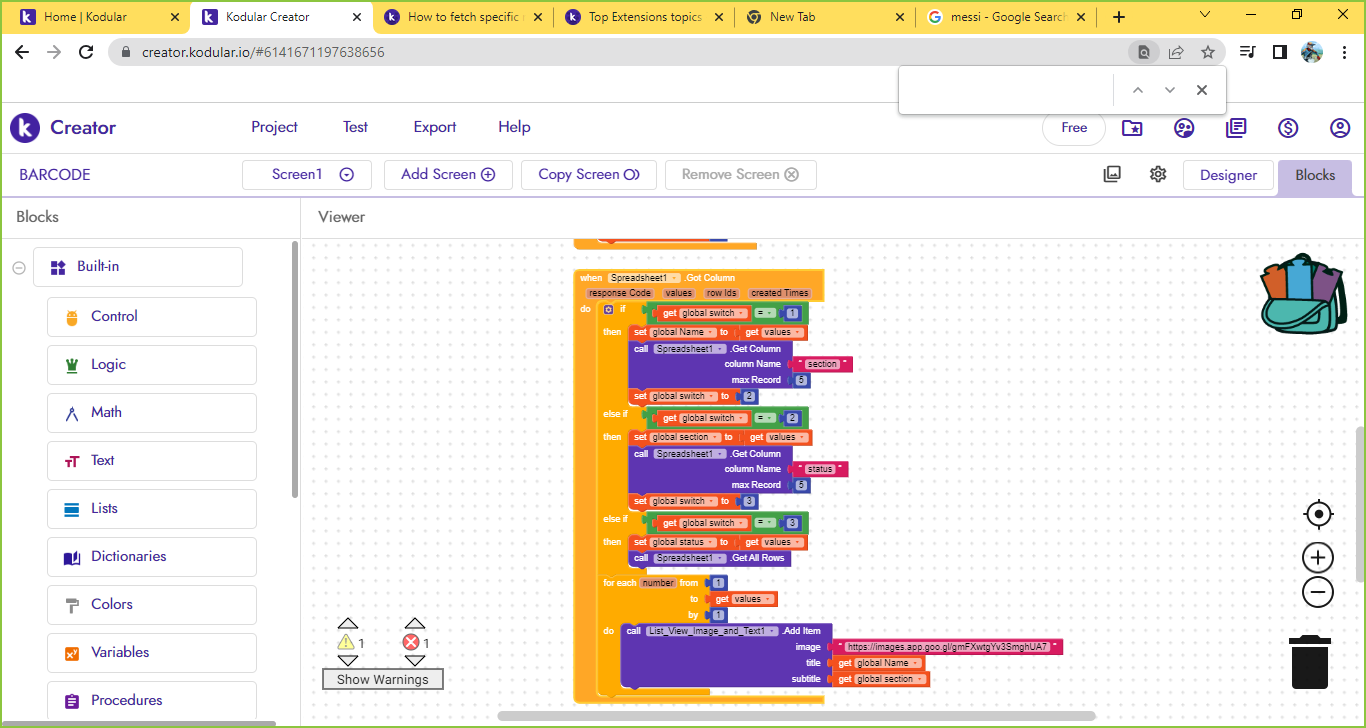Zoom out with the minus button
Image resolution: width=1366 pixels, height=728 pixels.
pos(1318,592)
